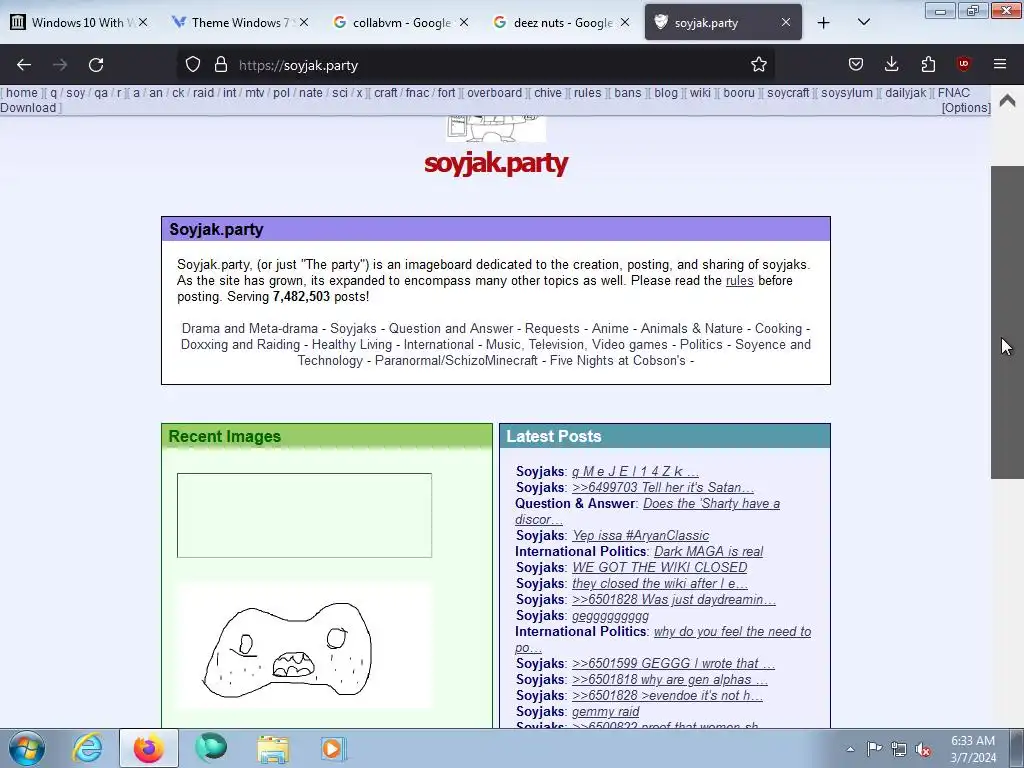Open tracking protection shield in address bar

pos(193,65)
